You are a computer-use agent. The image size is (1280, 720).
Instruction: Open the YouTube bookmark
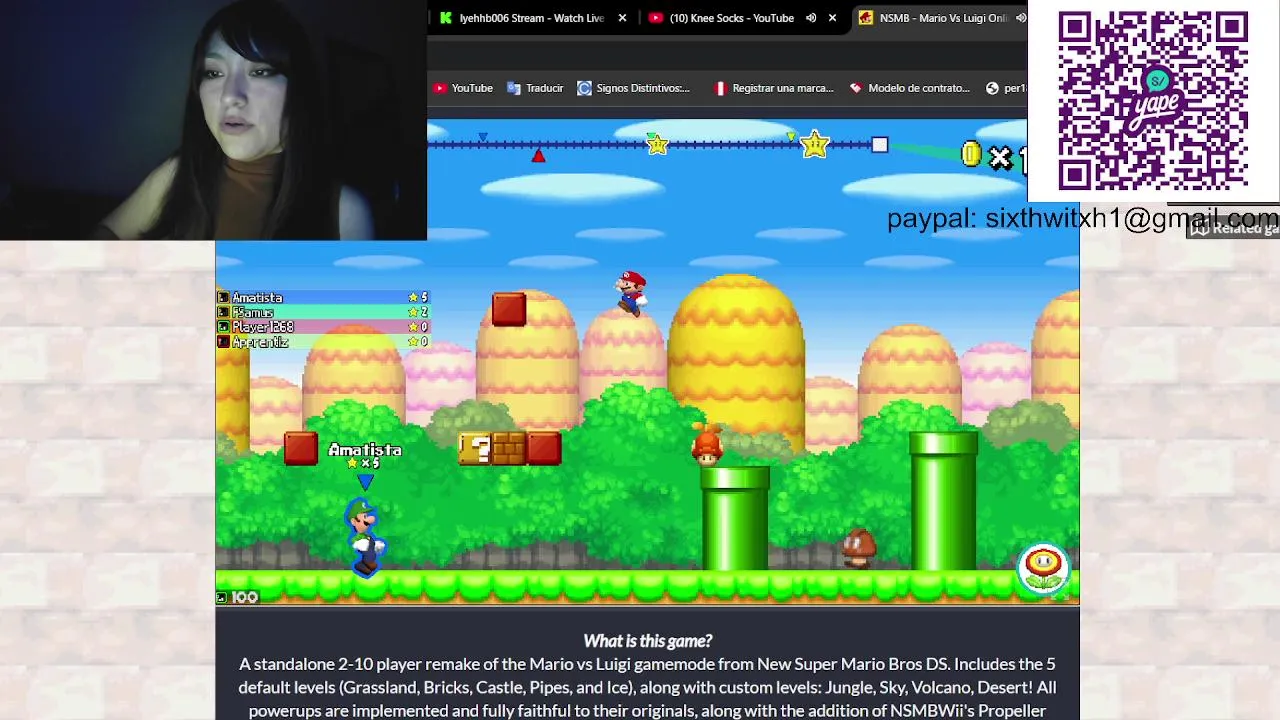(x=462, y=88)
